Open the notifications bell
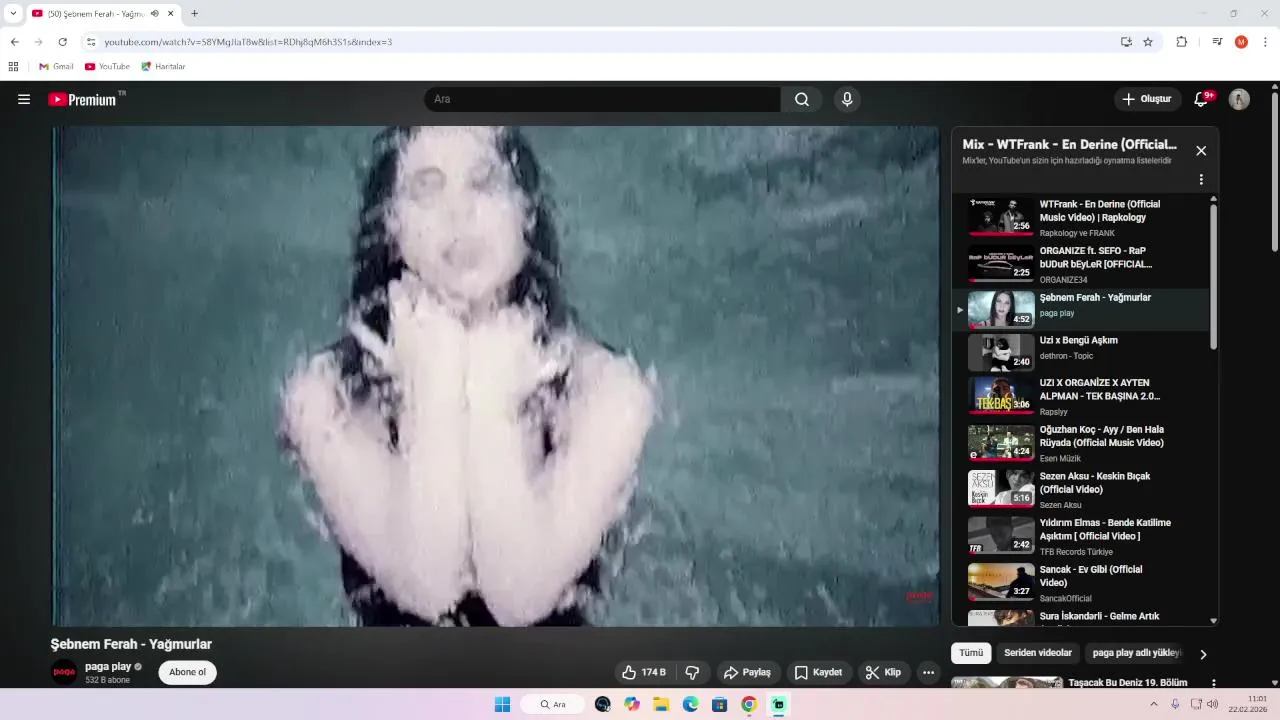The image size is (1280, 720). tap(1202, 99)
